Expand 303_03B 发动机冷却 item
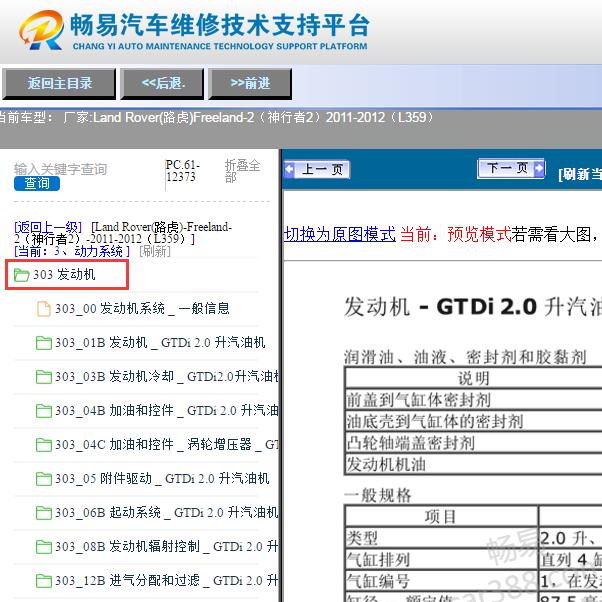The width and height of the screenshot is (602, 602). 167,377
